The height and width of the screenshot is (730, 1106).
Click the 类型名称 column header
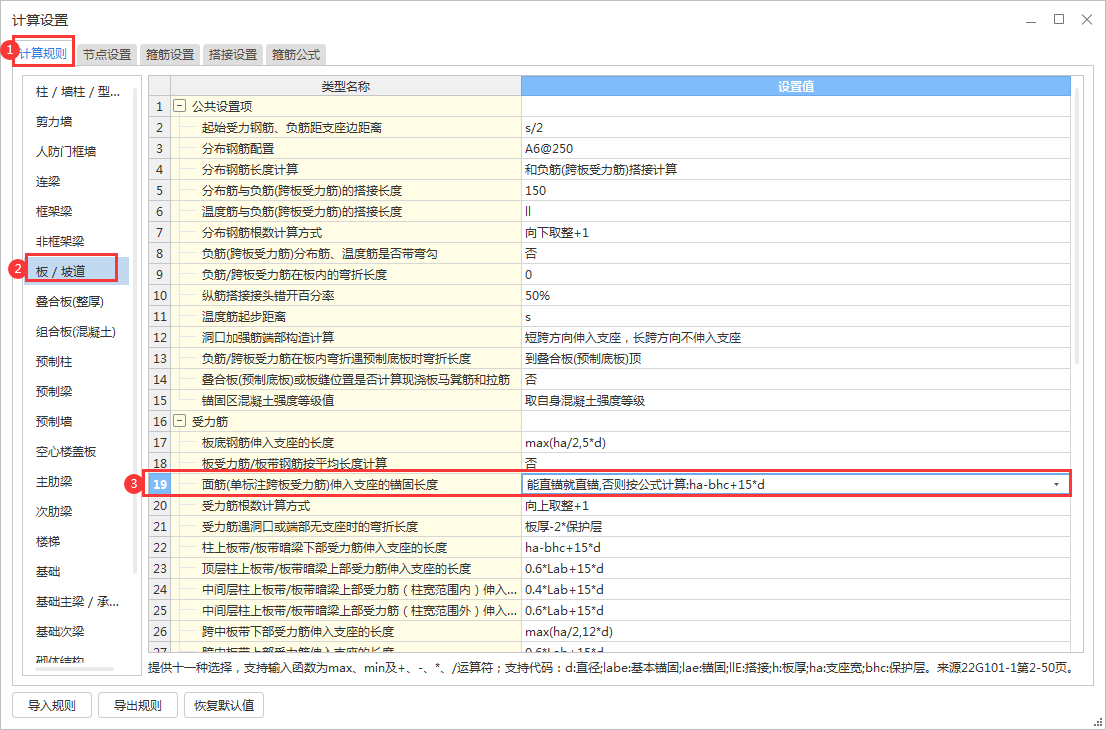click(346, 86)
